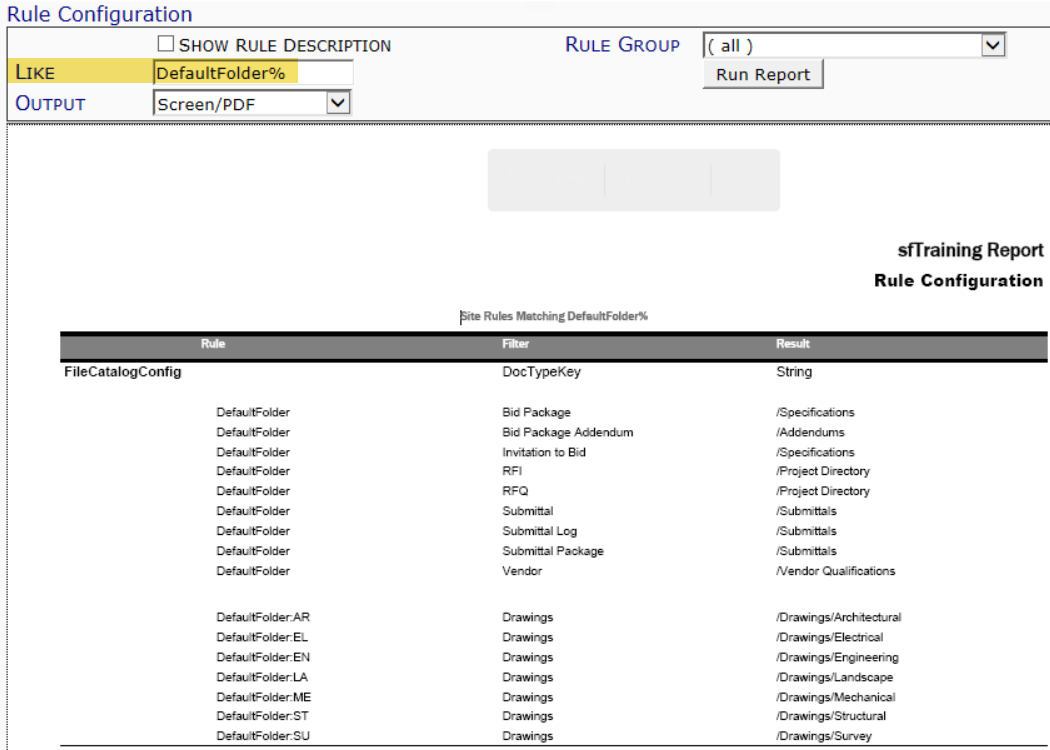Click the DefaultFolder:SU rule cell
1050x750 pixels.
(x=263, y=737)
